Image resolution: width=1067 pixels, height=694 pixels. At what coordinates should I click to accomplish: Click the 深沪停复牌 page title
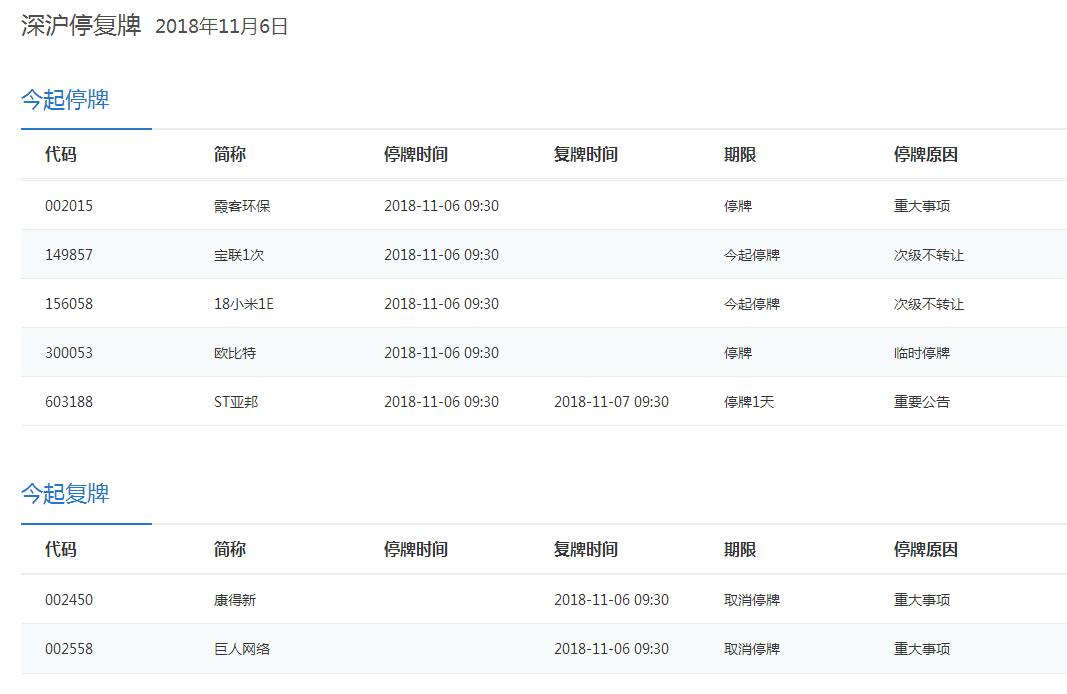tap(81, 26)
